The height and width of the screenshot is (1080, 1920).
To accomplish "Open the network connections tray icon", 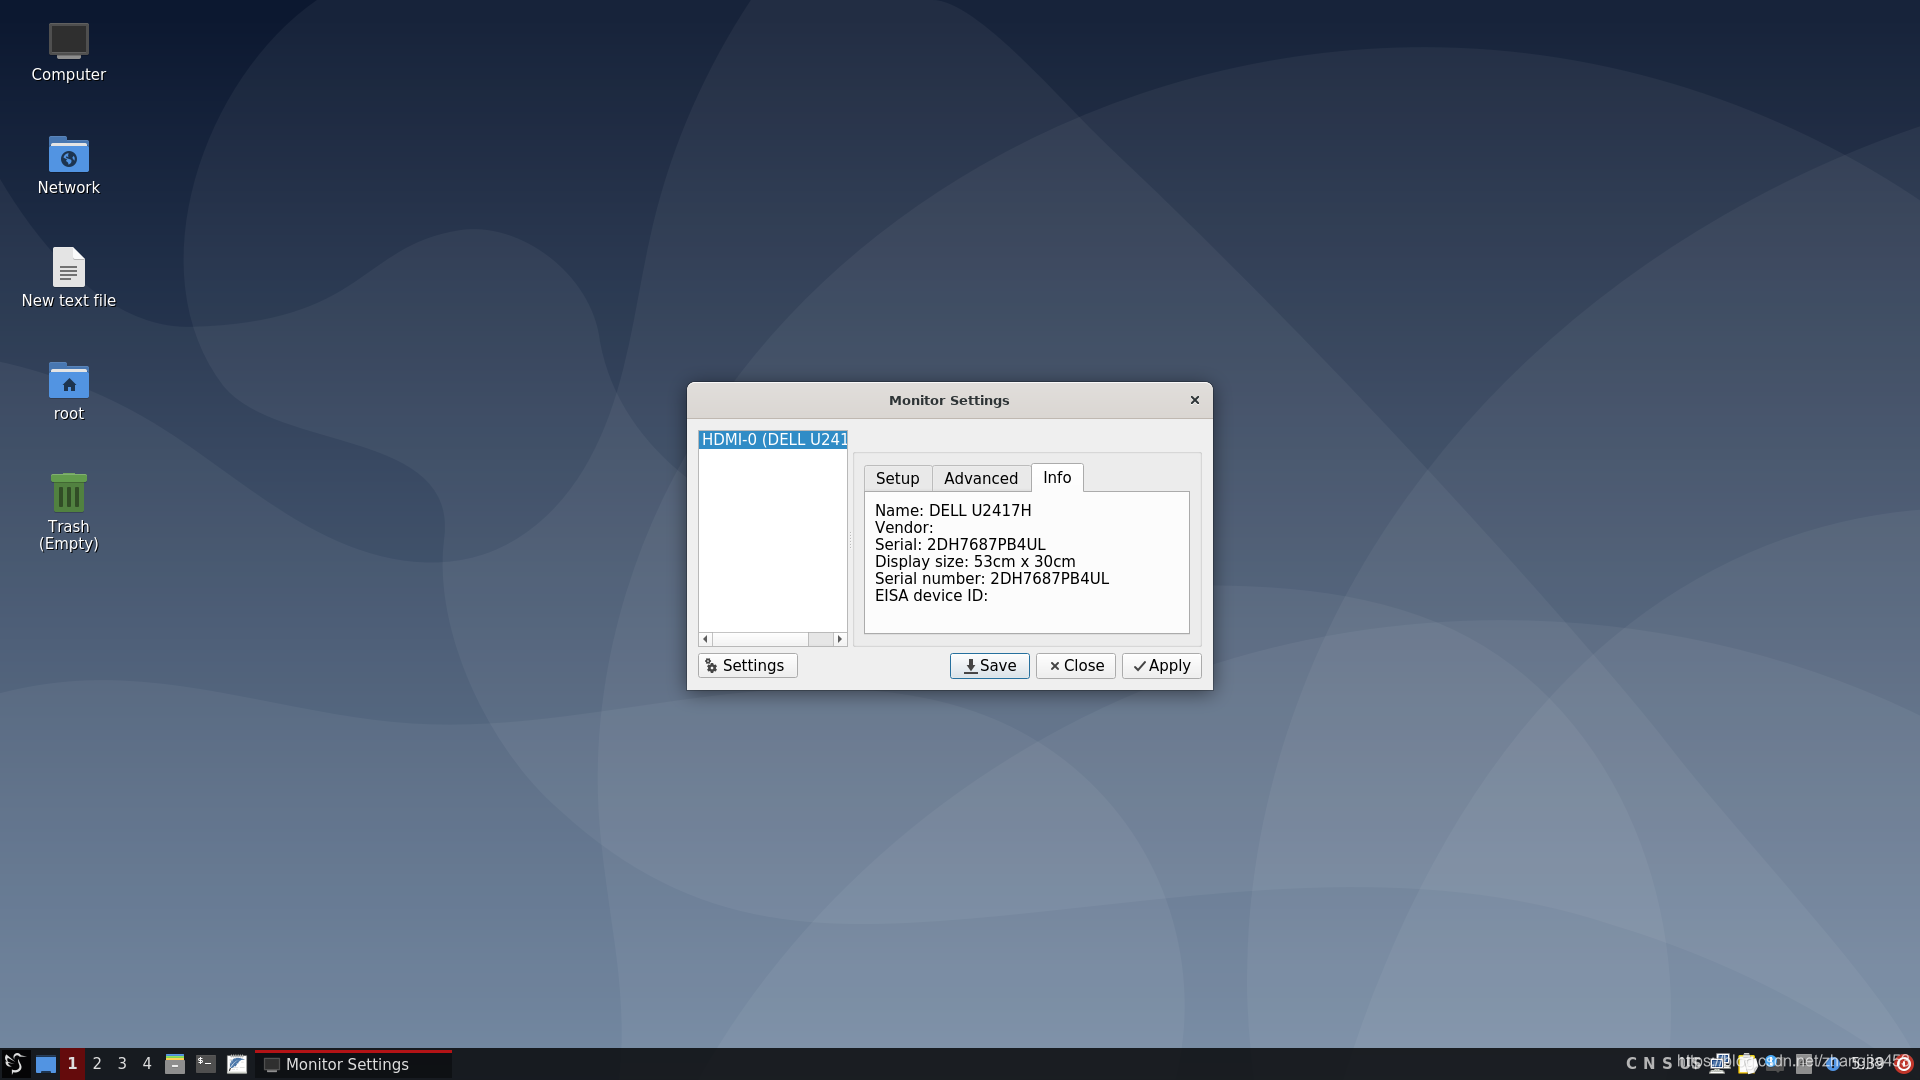I will [1718, 1064].
